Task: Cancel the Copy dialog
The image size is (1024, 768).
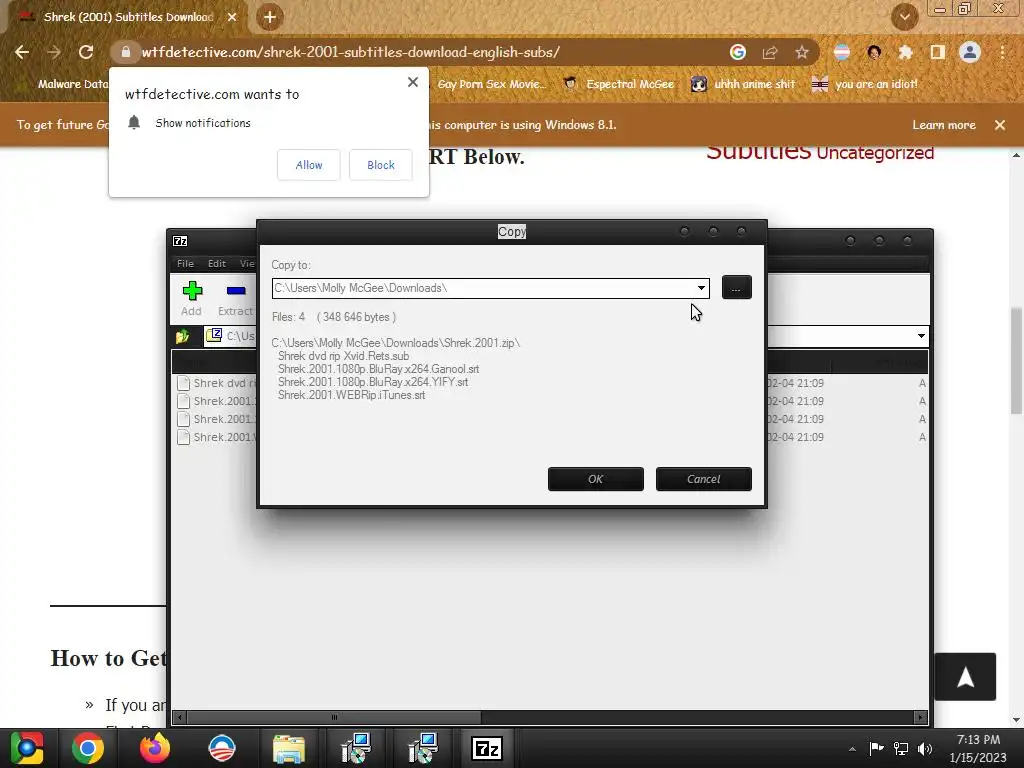Action: [703, 479]
